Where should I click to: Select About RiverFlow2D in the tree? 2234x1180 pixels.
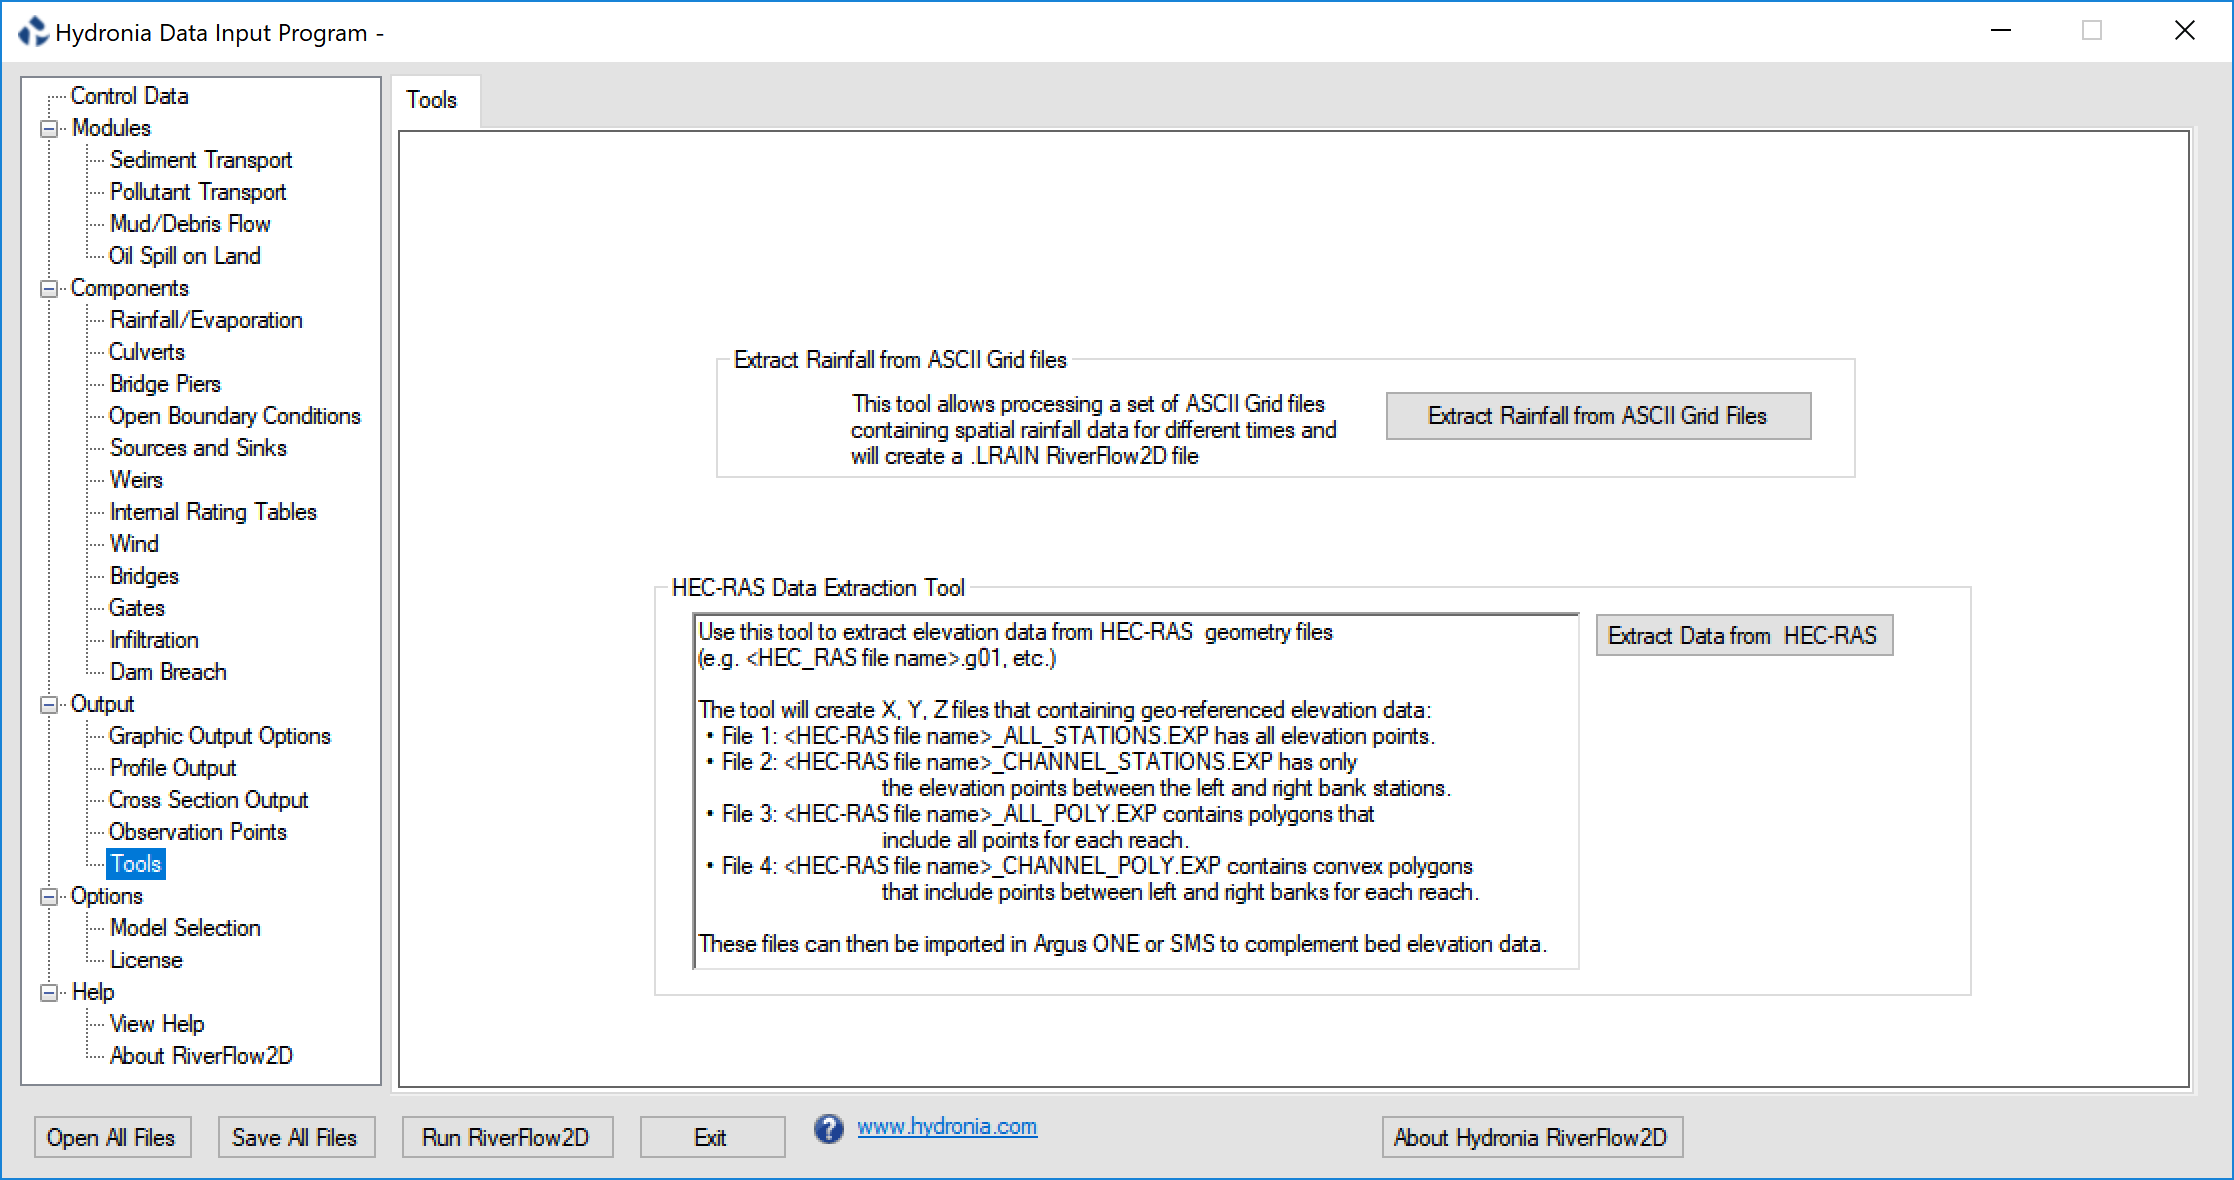[x=201, y=1056]
